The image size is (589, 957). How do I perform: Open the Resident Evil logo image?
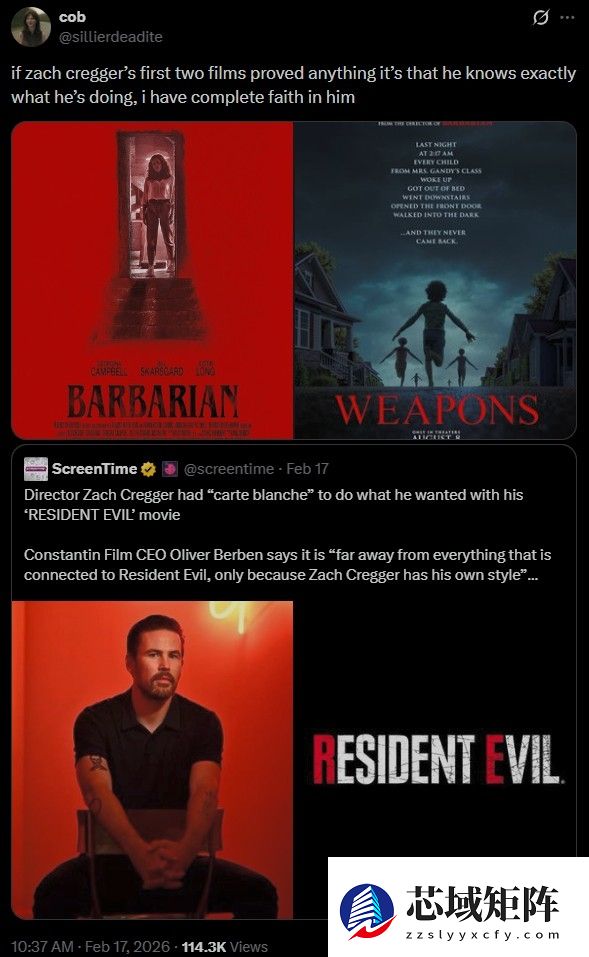(x=435, y=759)
